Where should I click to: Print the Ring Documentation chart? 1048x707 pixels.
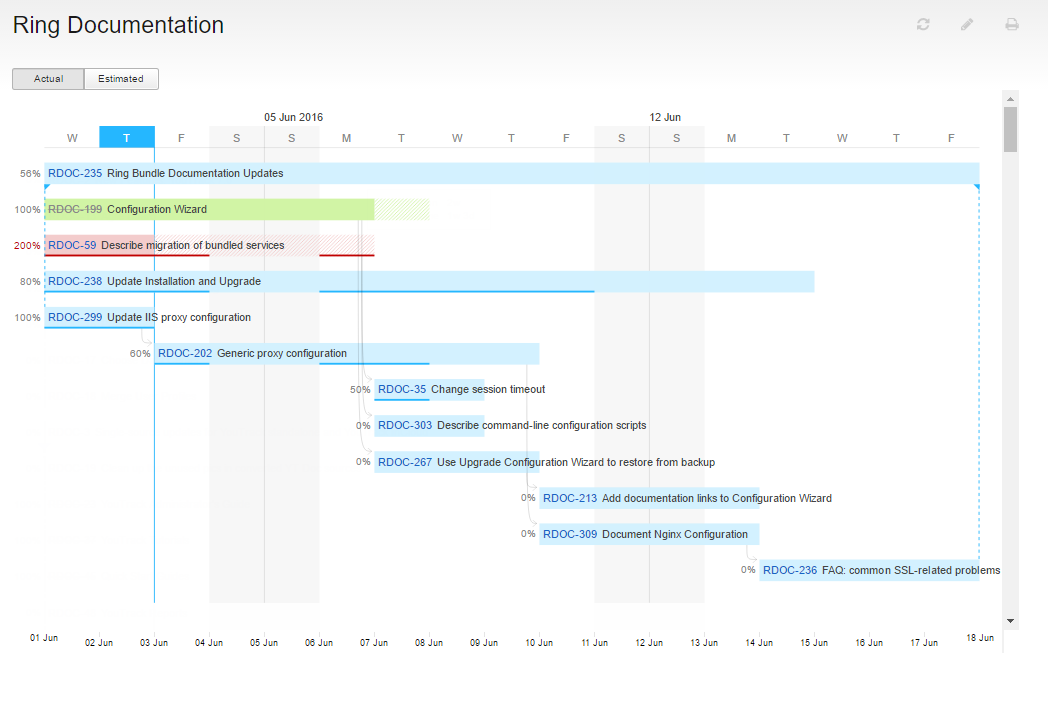pos(1011,23)
